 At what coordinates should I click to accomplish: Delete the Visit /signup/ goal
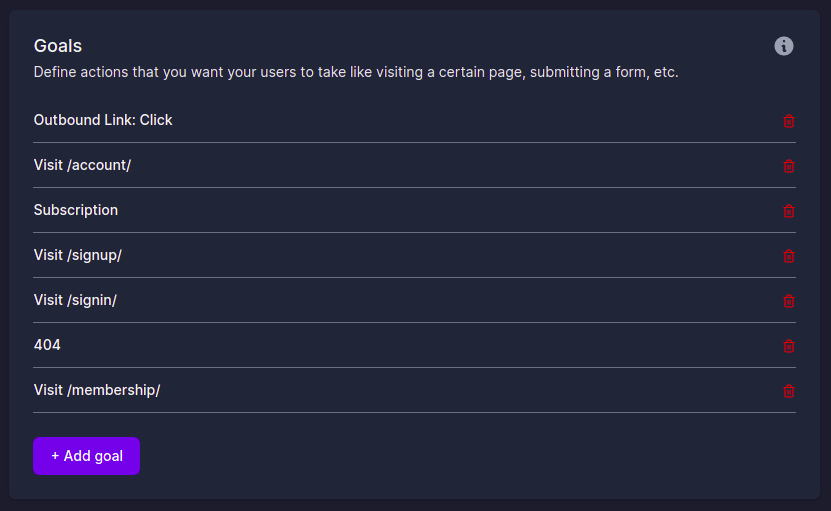[x=789, y=256]
